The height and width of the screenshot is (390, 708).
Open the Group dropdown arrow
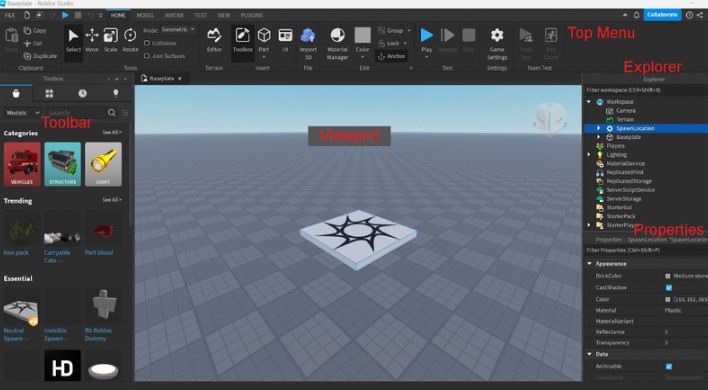click(x=409, y=31)
